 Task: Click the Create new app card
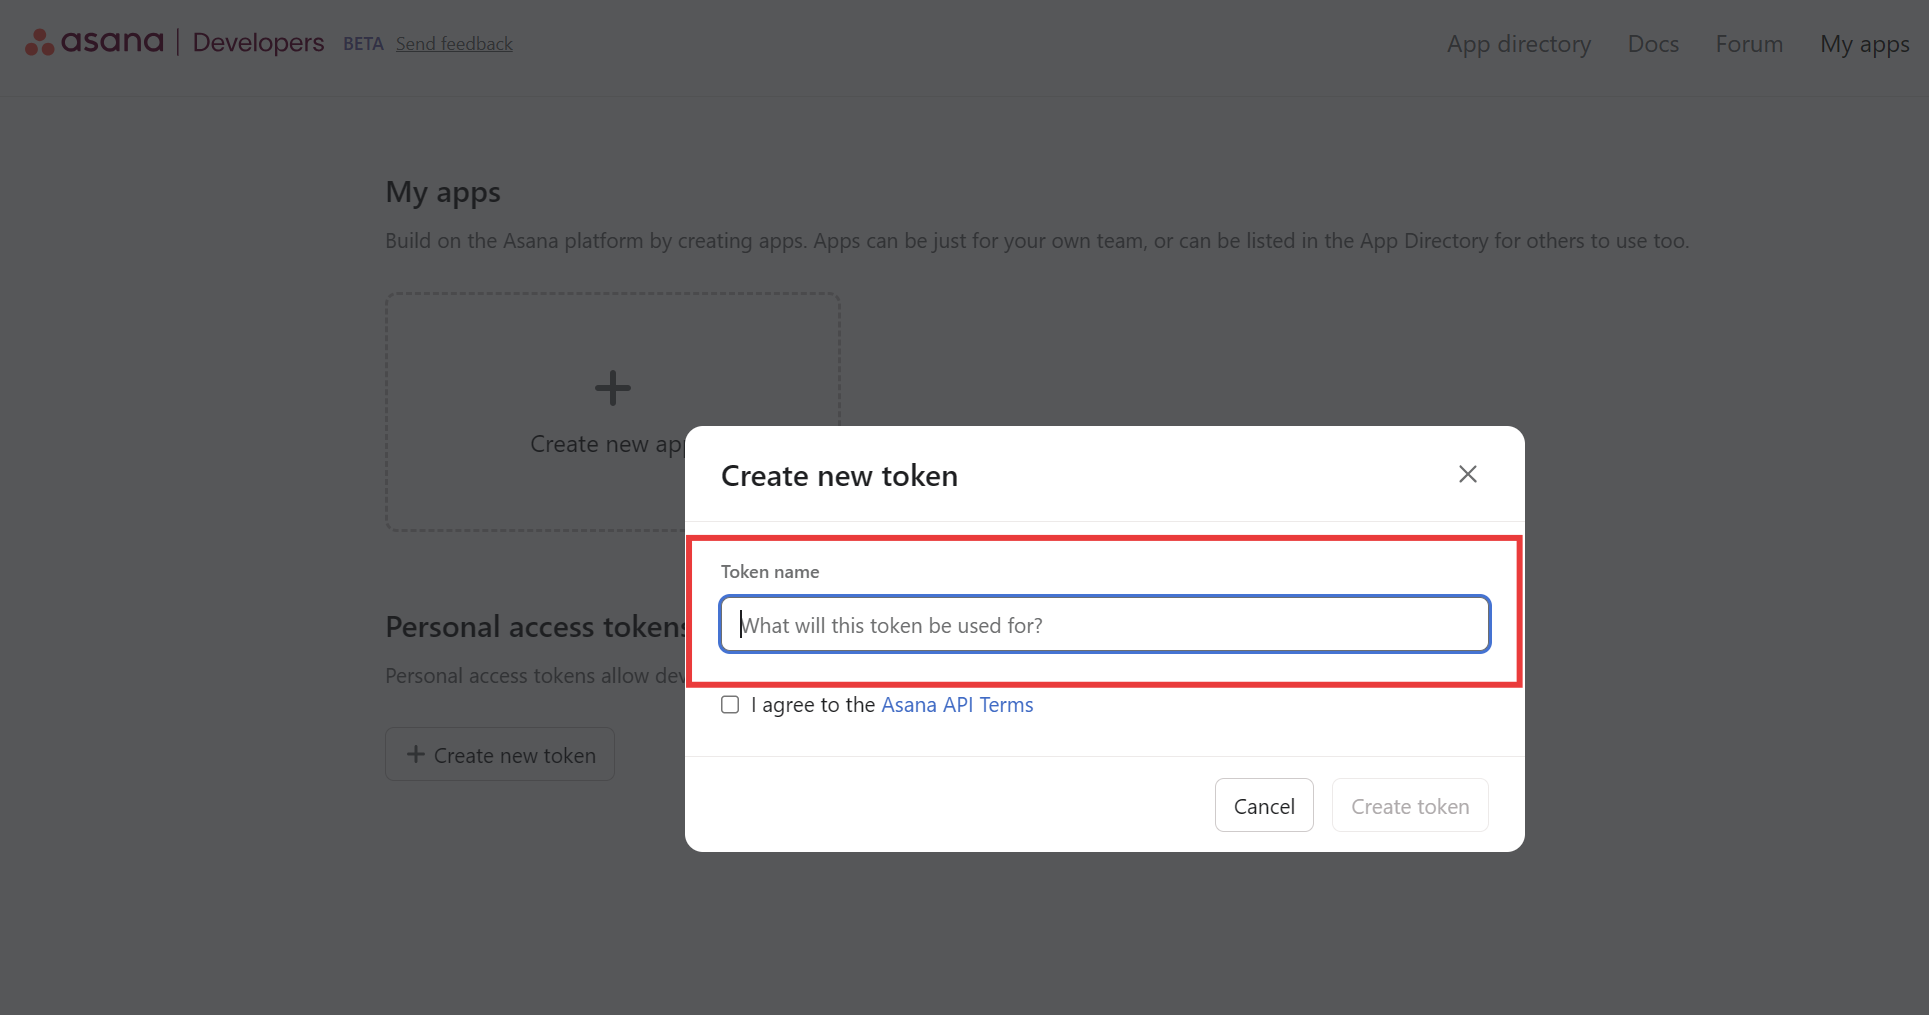(612, 412)
